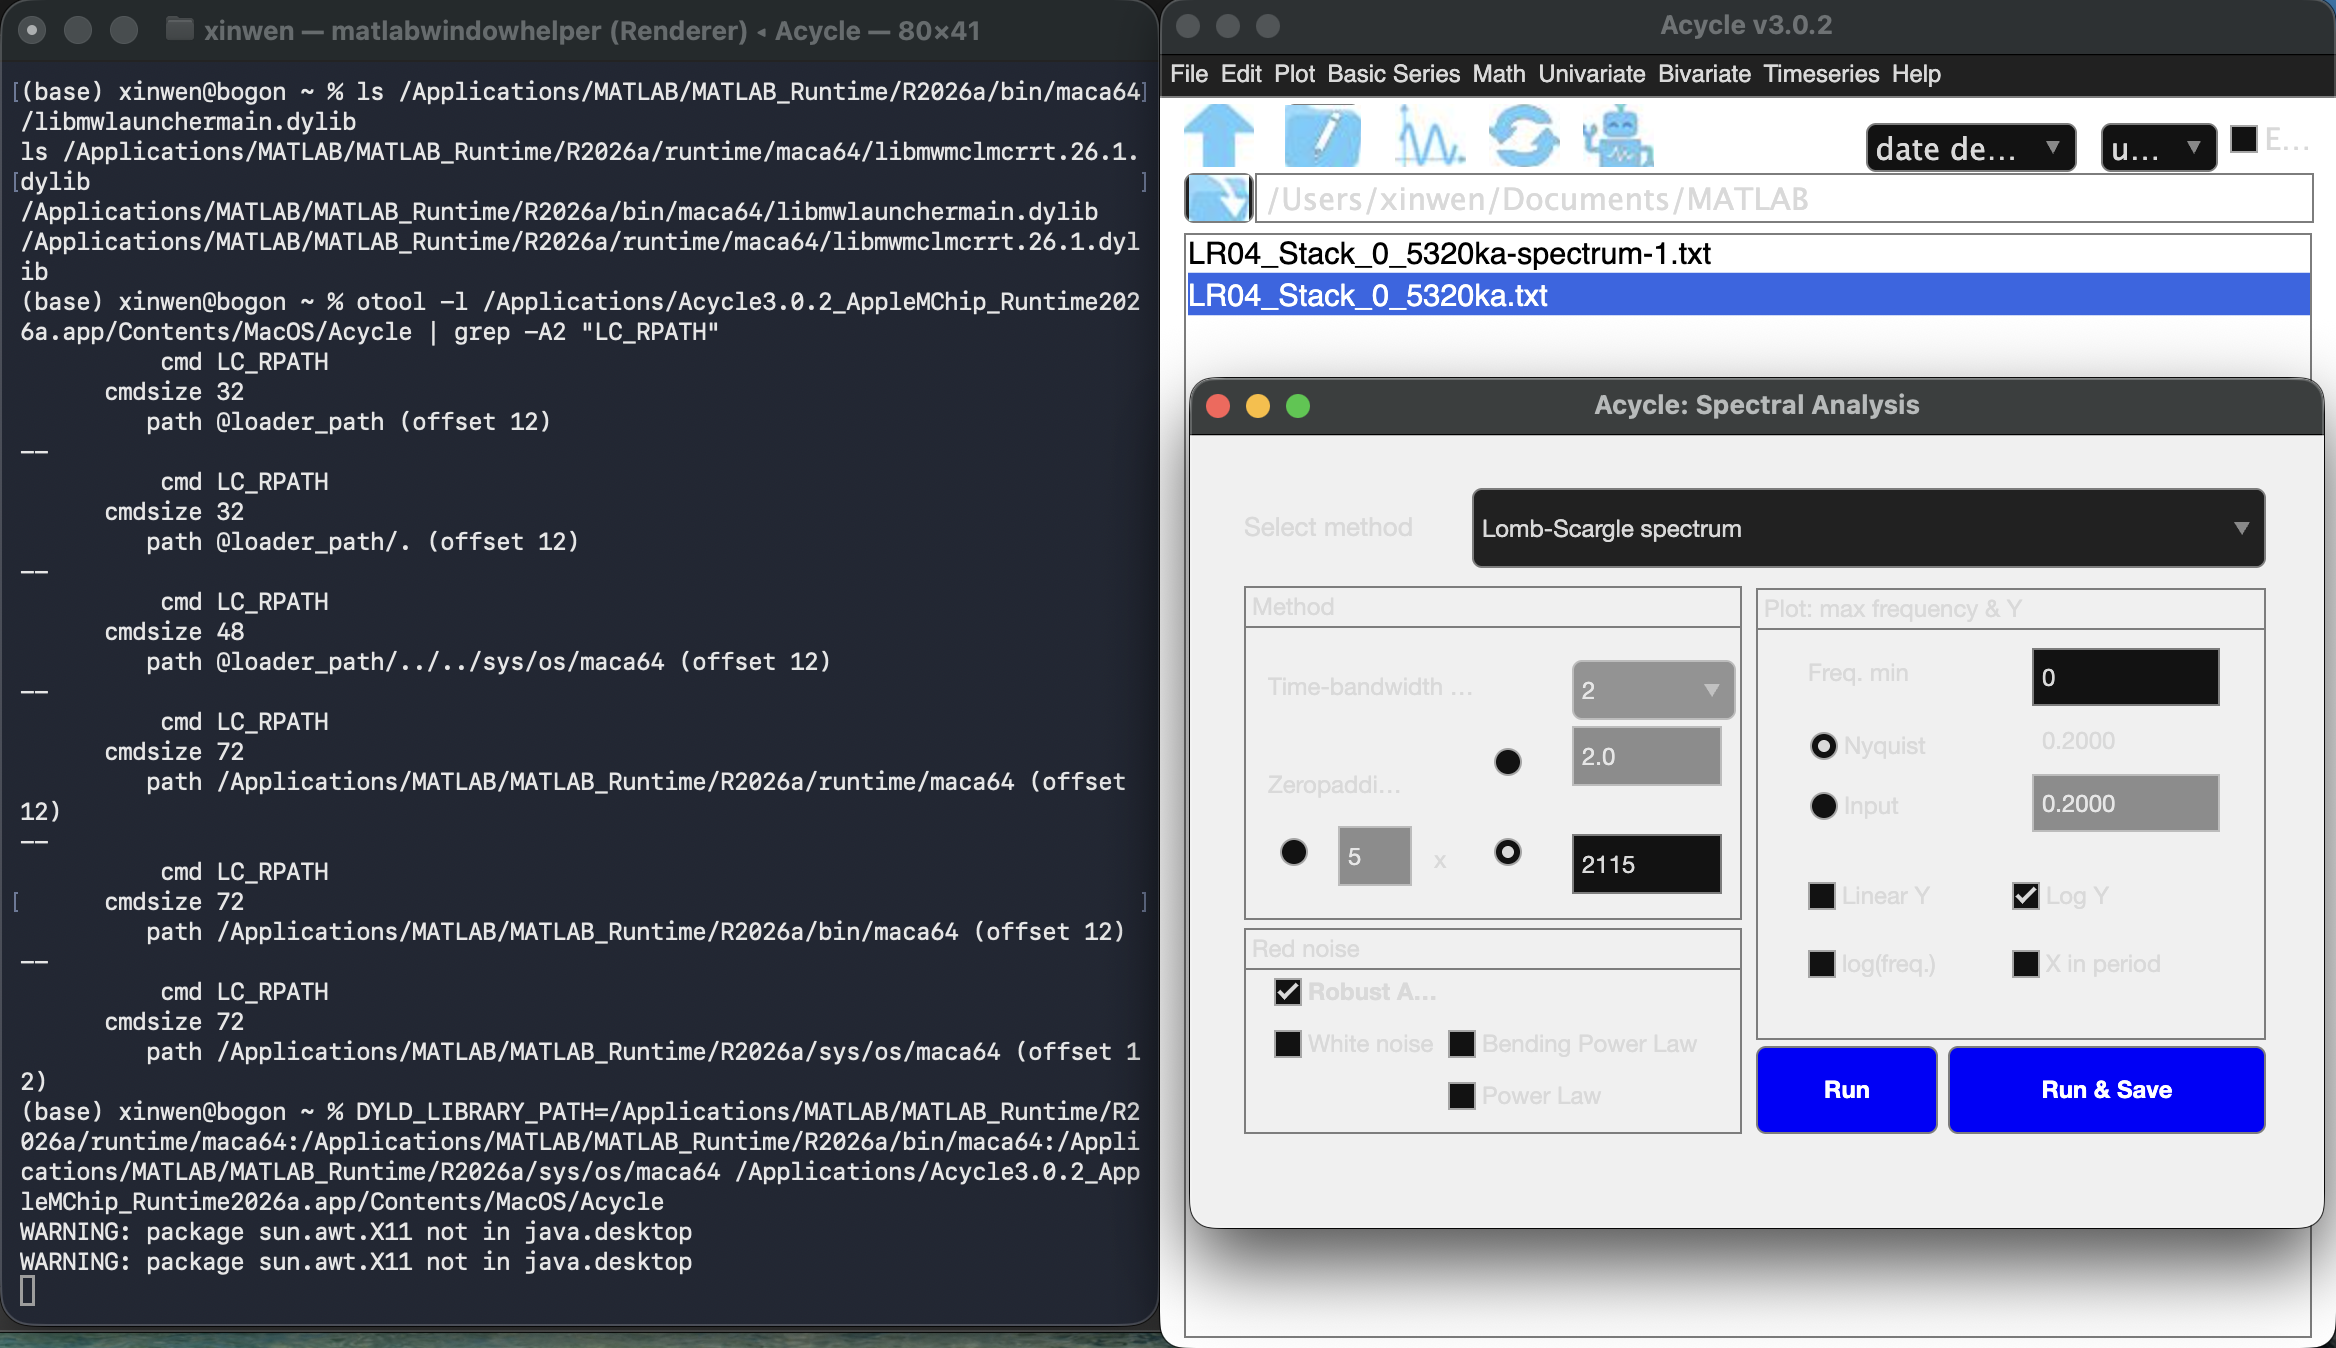Viewport: 2336px width, 1348px height.
Task: Uncheck the Robust AR(1) red noise checkbox
Action: (1288, 992)
